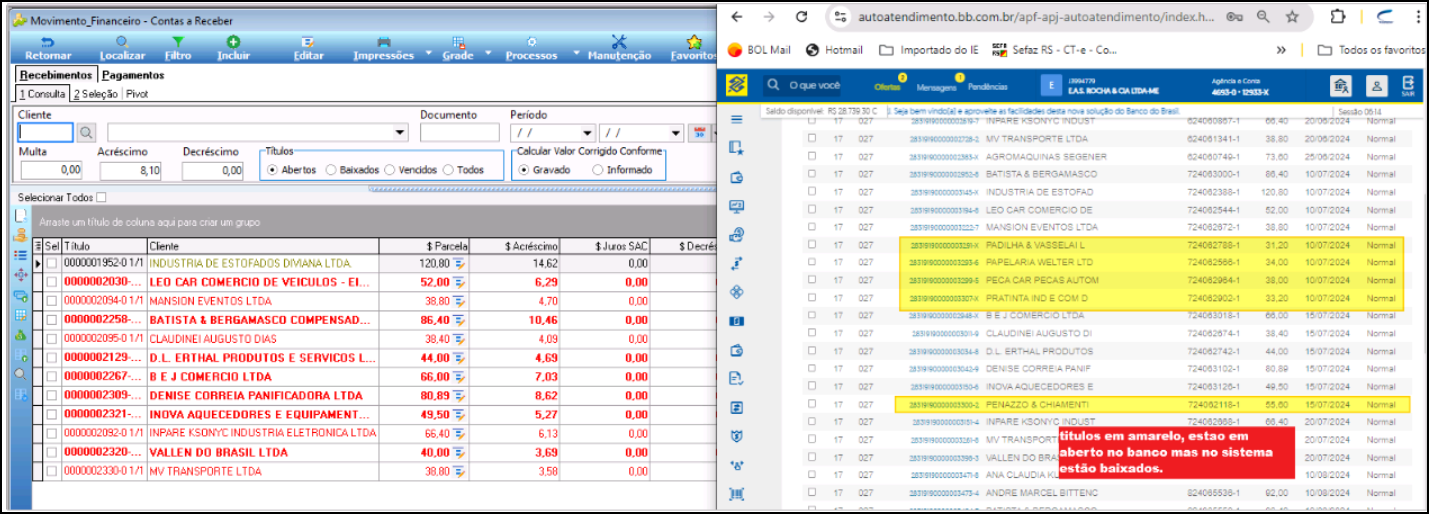Click the Favoritos star icon
The height and width of the screenshot is (514, 1429).
tap(693, 42)
